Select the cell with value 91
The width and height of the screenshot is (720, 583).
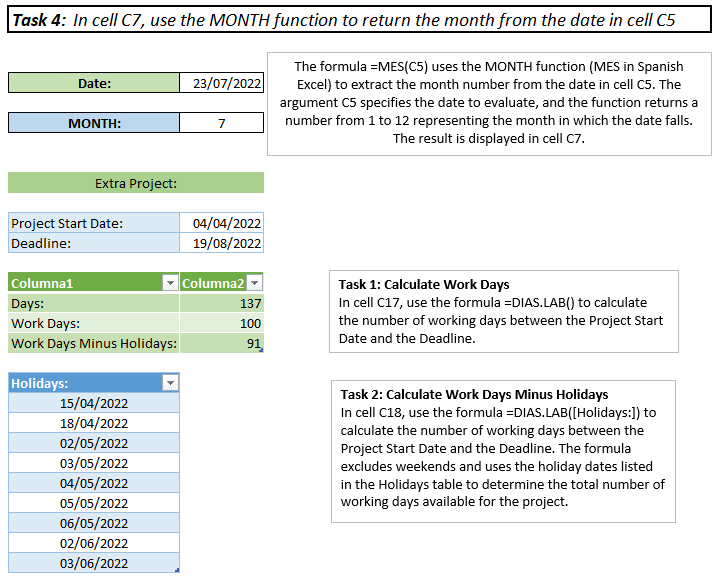221,343
